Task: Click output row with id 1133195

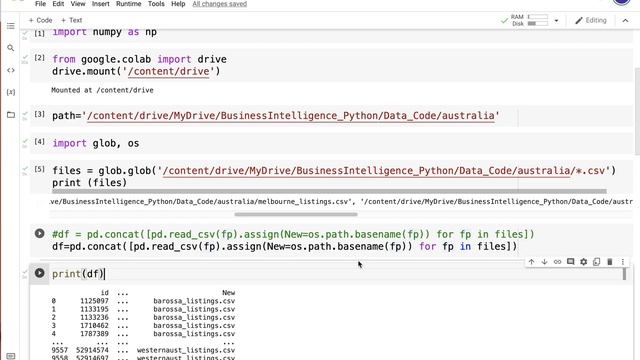Action: point(143,309)
